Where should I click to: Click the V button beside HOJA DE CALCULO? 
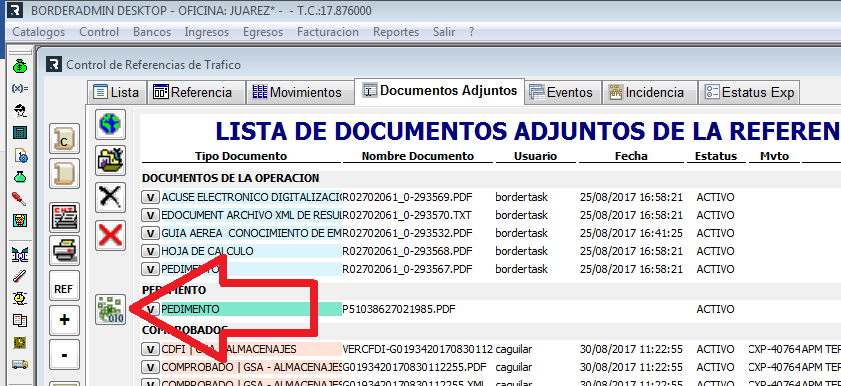pyautogui.click(x=150, y=251)
